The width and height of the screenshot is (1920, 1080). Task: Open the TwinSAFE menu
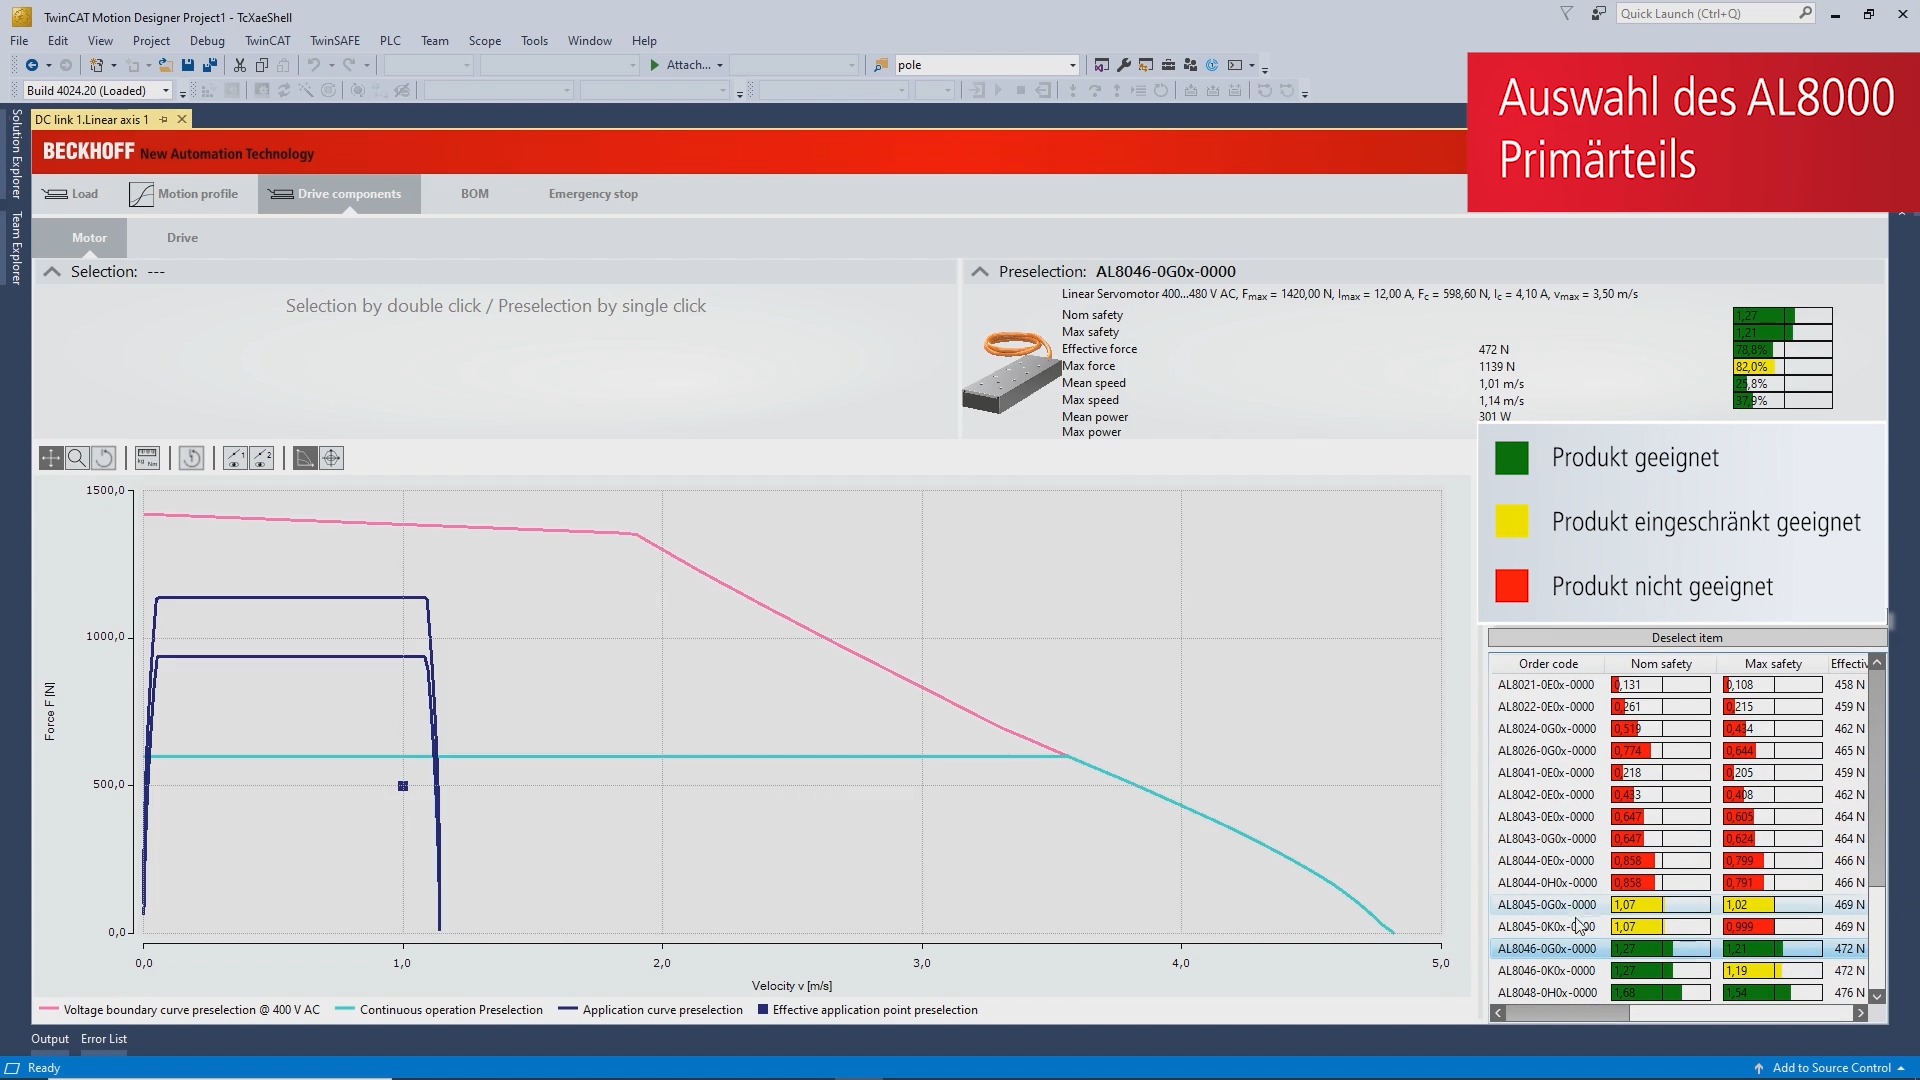(334, 41)
